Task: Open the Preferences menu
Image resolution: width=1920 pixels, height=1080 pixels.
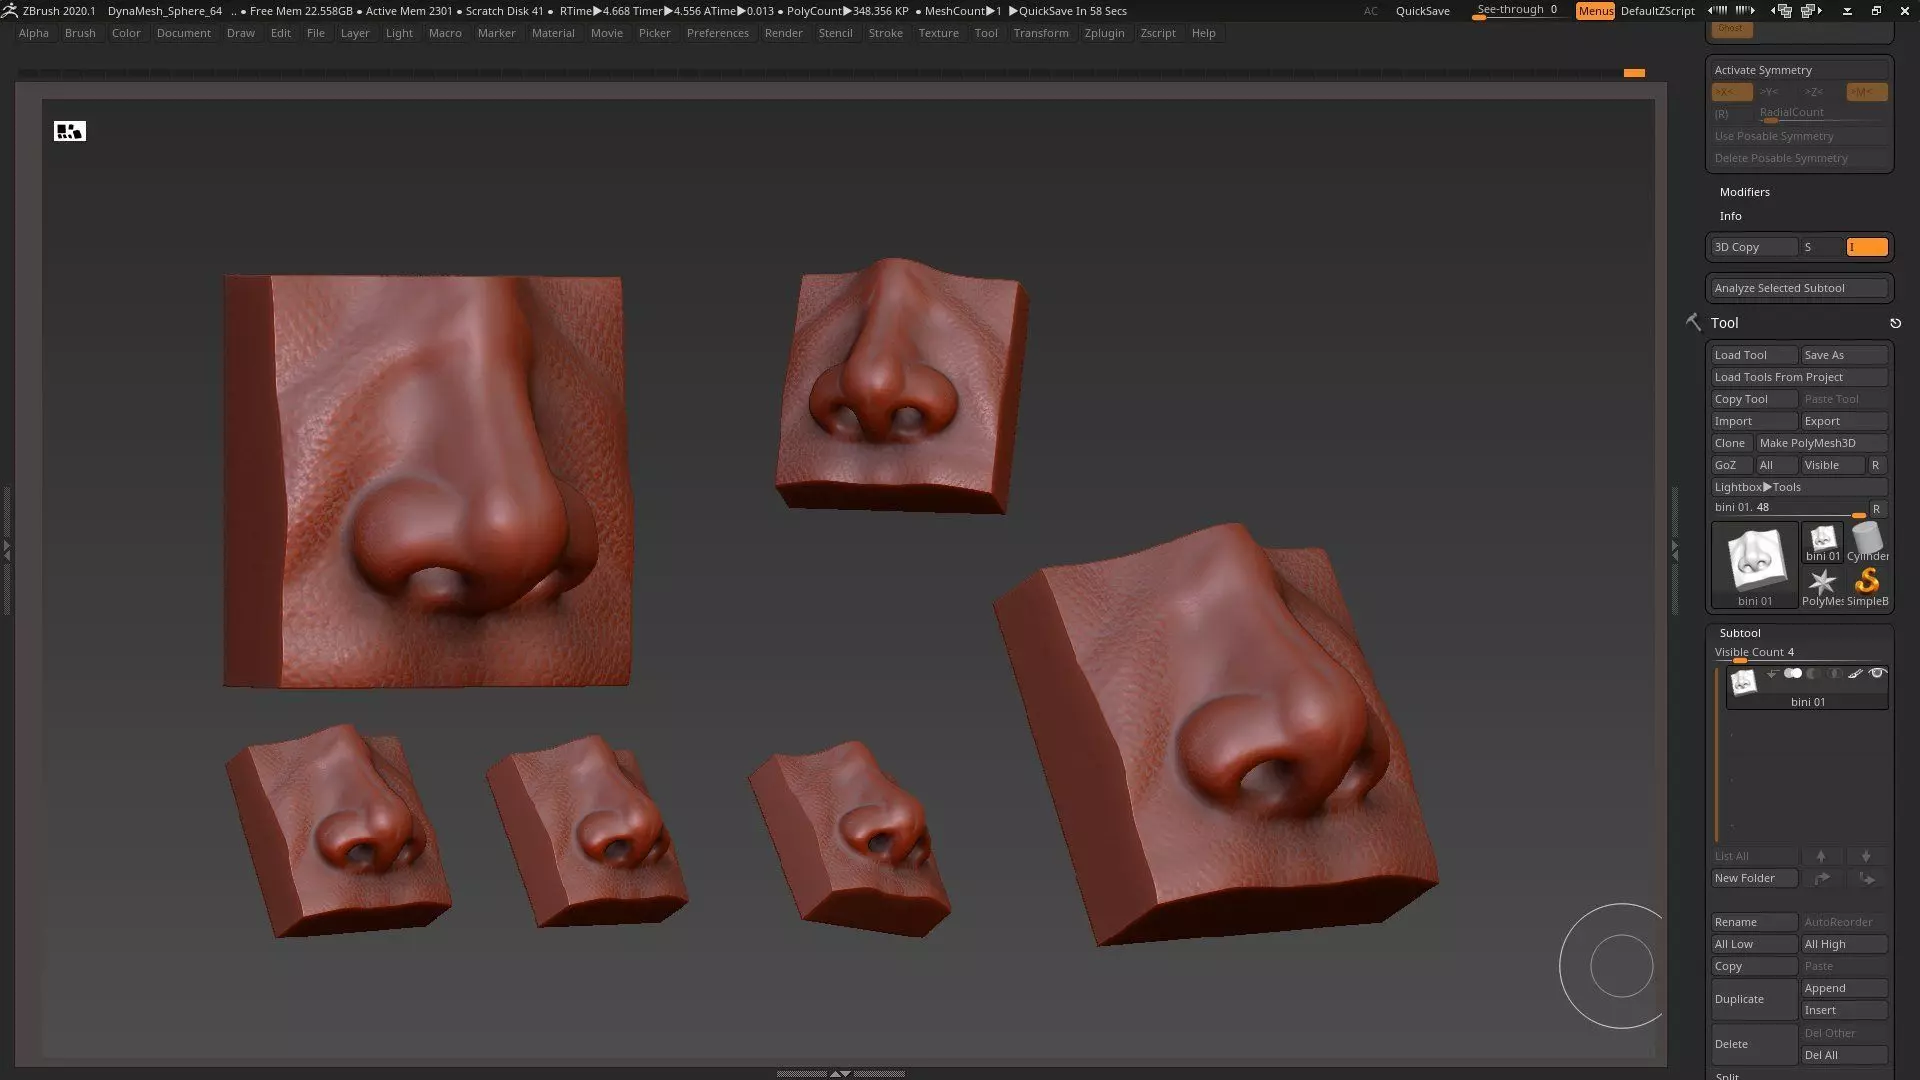Action: tap(717, 33)
